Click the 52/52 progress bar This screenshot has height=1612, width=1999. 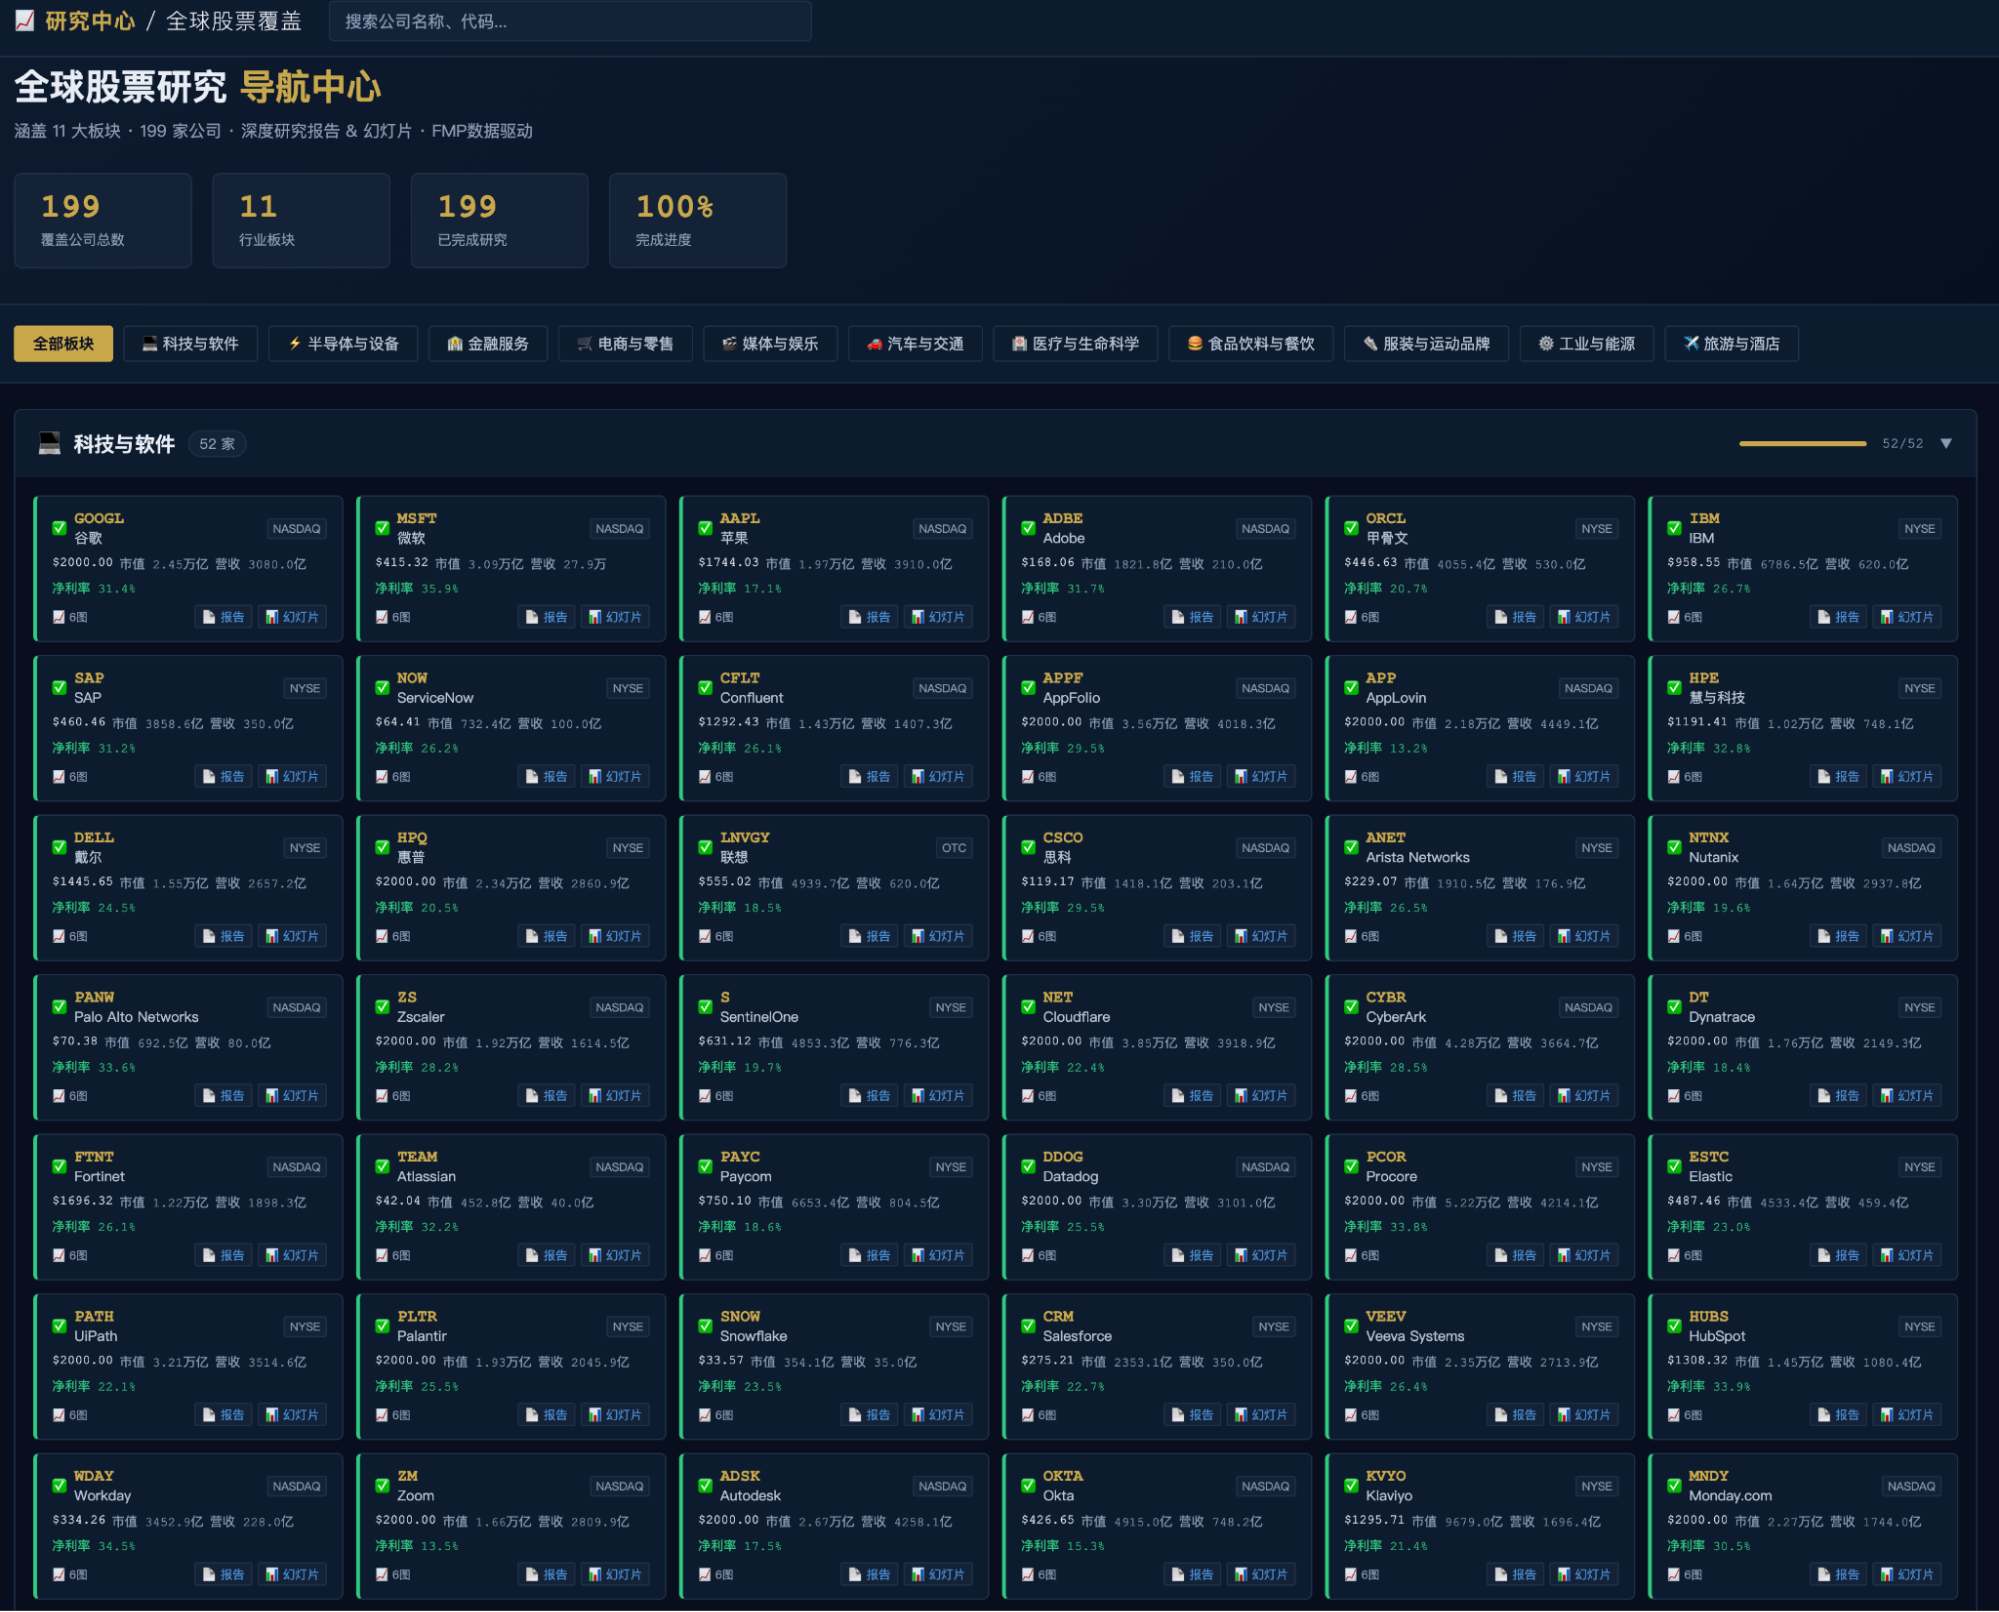click(1802, 443)
